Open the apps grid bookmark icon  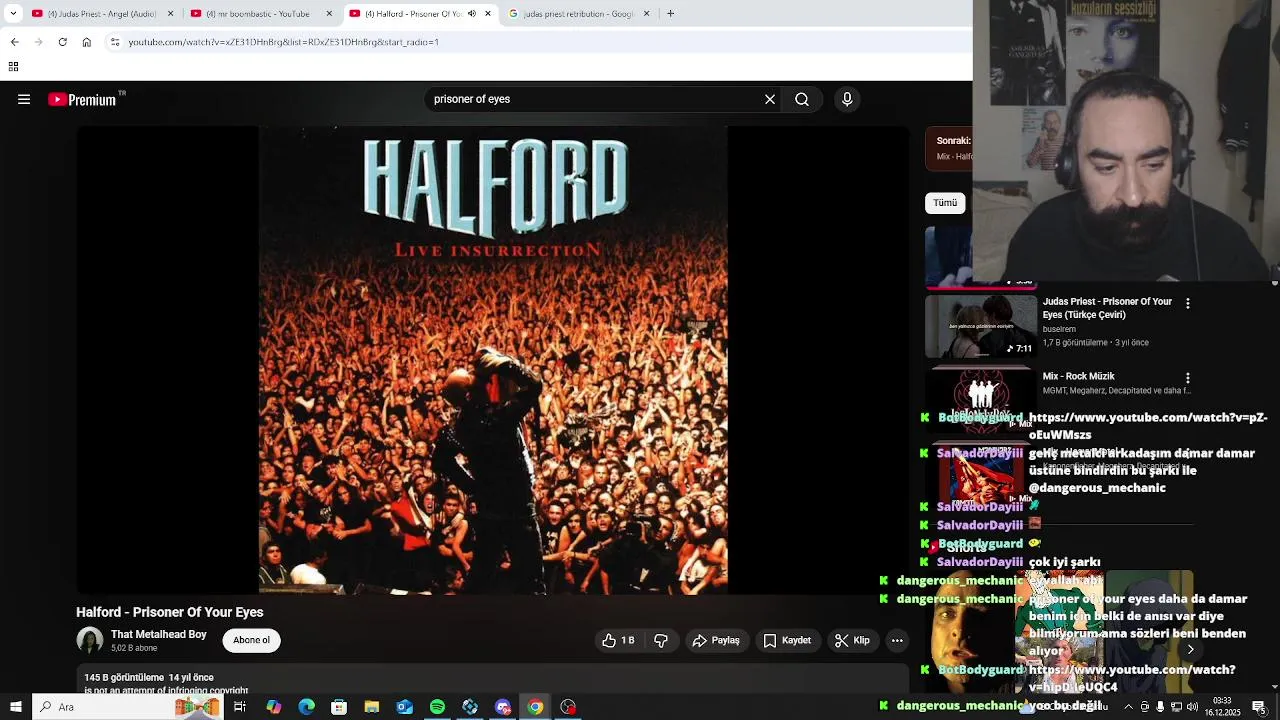pyautogui.click(x=13, y=66)
